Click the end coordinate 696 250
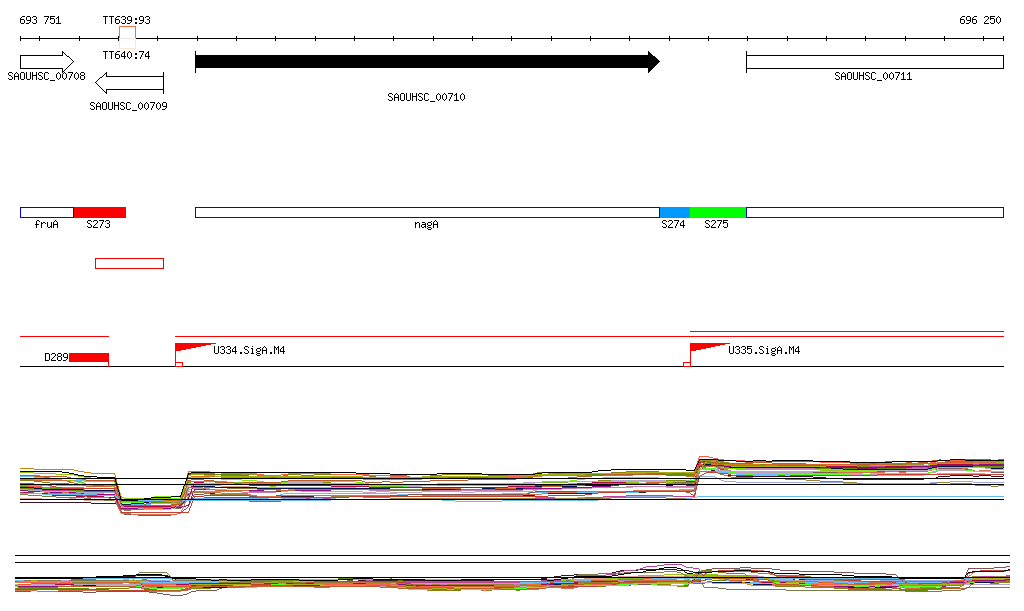This screenshot has width=1024, height=611. [979, 20]
